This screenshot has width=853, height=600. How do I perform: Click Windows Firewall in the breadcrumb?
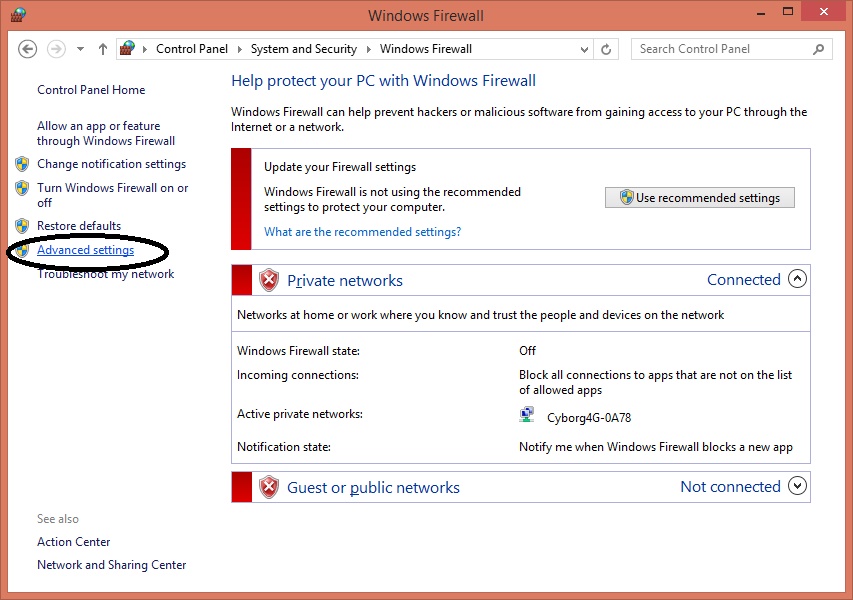coord(426,49)
